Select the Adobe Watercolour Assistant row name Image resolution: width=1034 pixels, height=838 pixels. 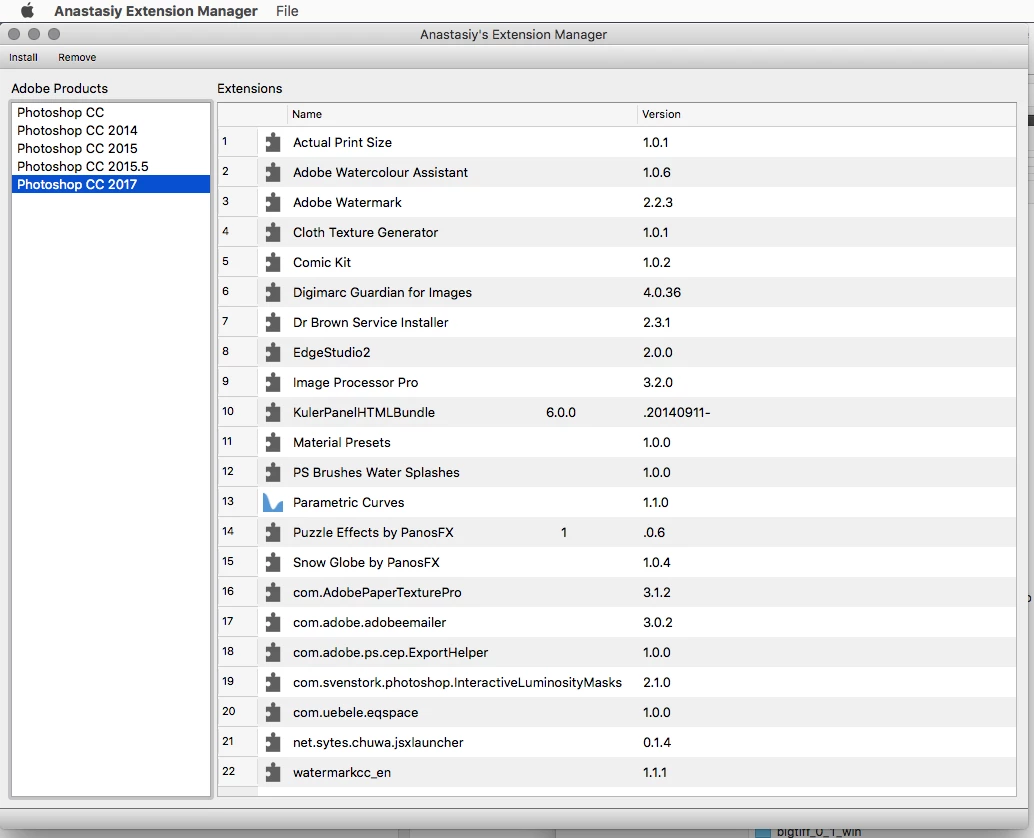tap(380, 173)
